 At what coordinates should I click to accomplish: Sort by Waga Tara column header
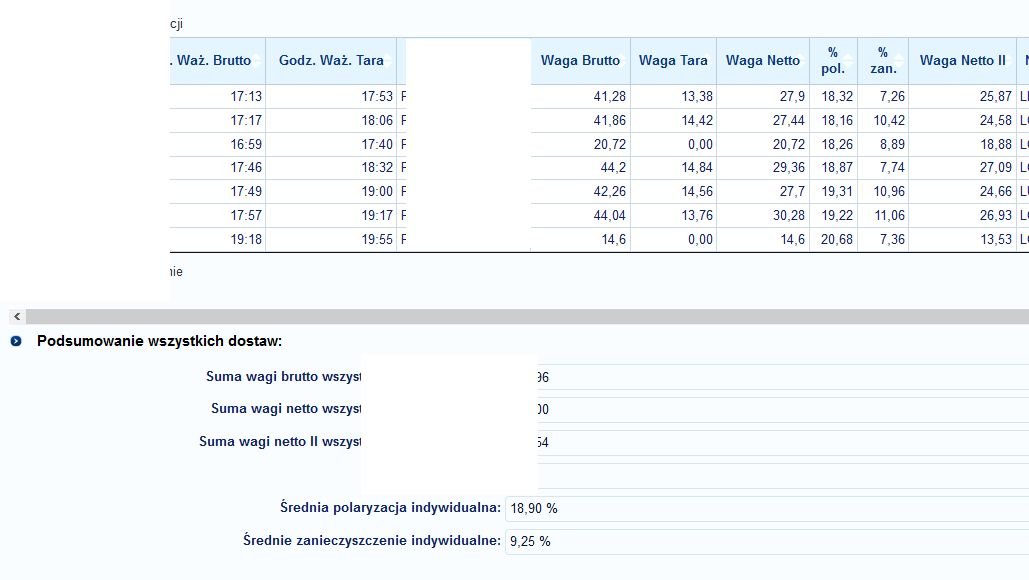[673, 61]
